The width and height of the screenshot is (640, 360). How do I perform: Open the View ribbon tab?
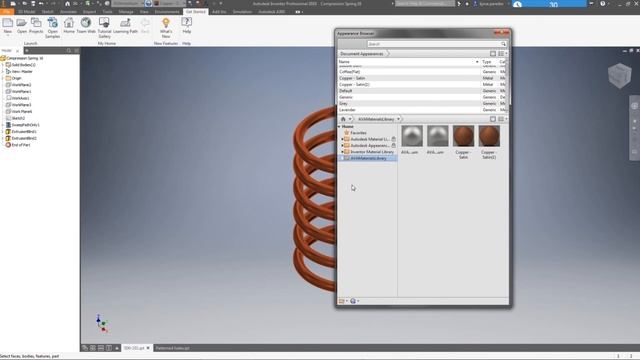click(144, 12)
